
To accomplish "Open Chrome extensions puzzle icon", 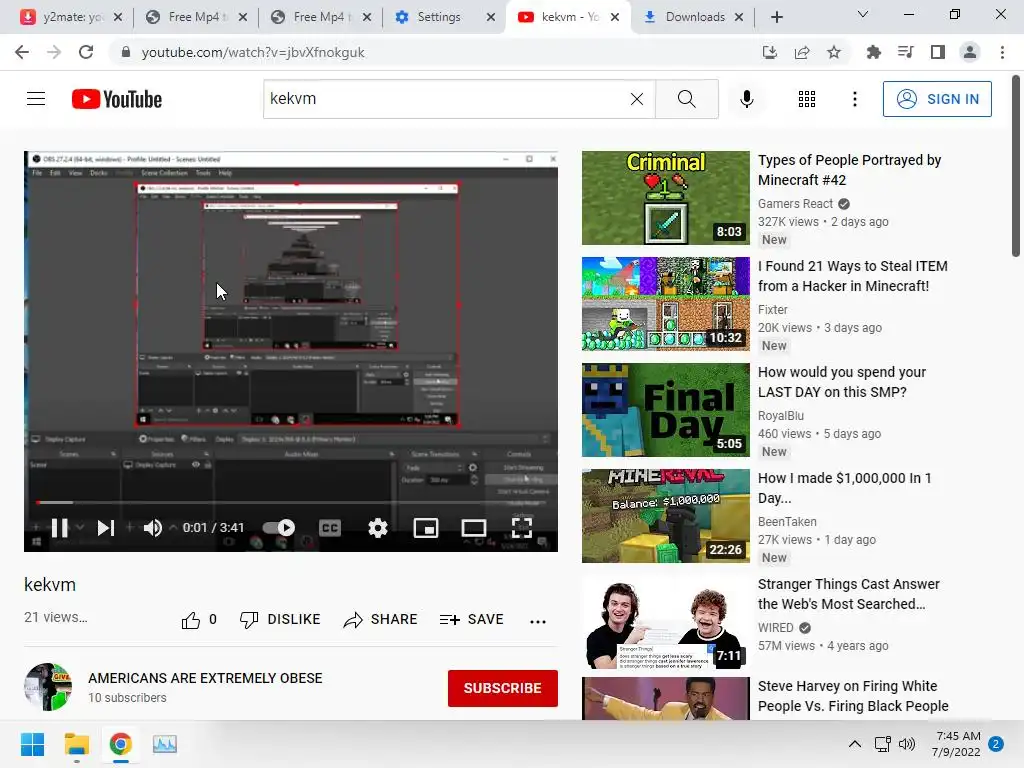I will 873,52.
